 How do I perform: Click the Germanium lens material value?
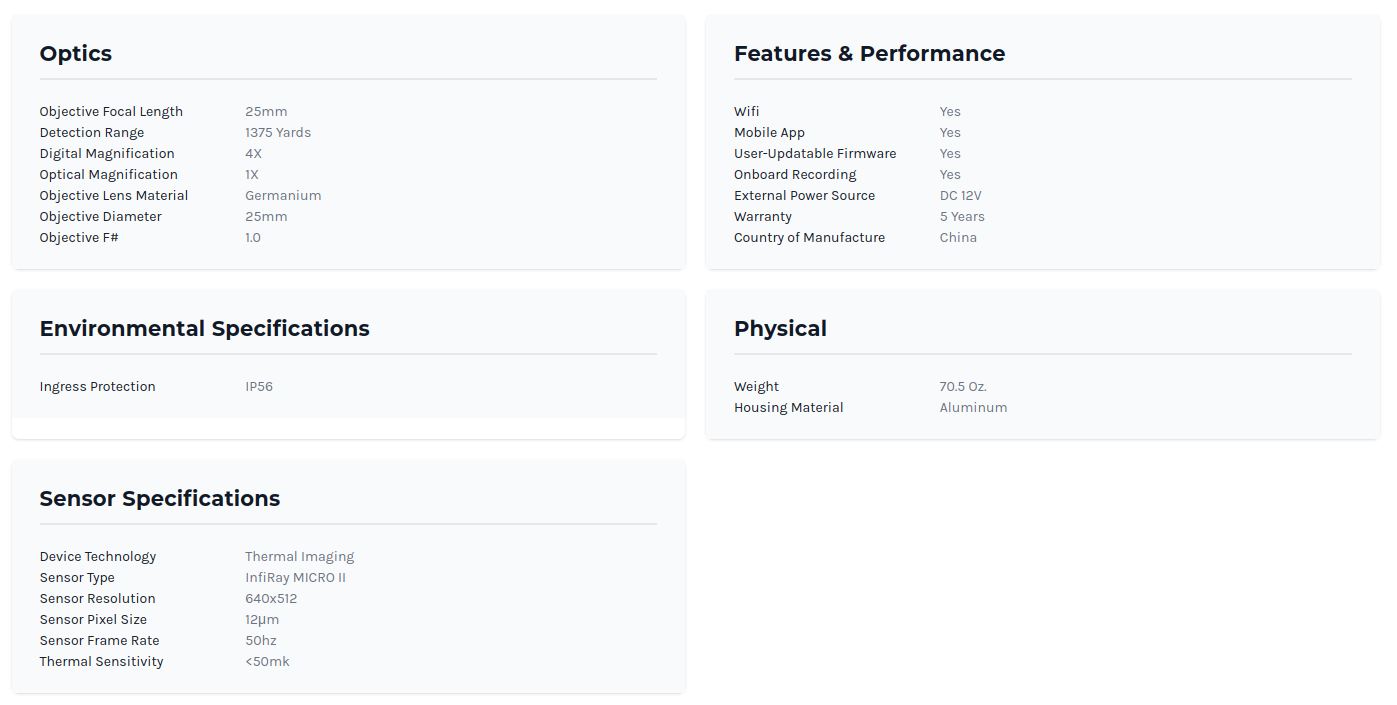[x=283, y=196]
